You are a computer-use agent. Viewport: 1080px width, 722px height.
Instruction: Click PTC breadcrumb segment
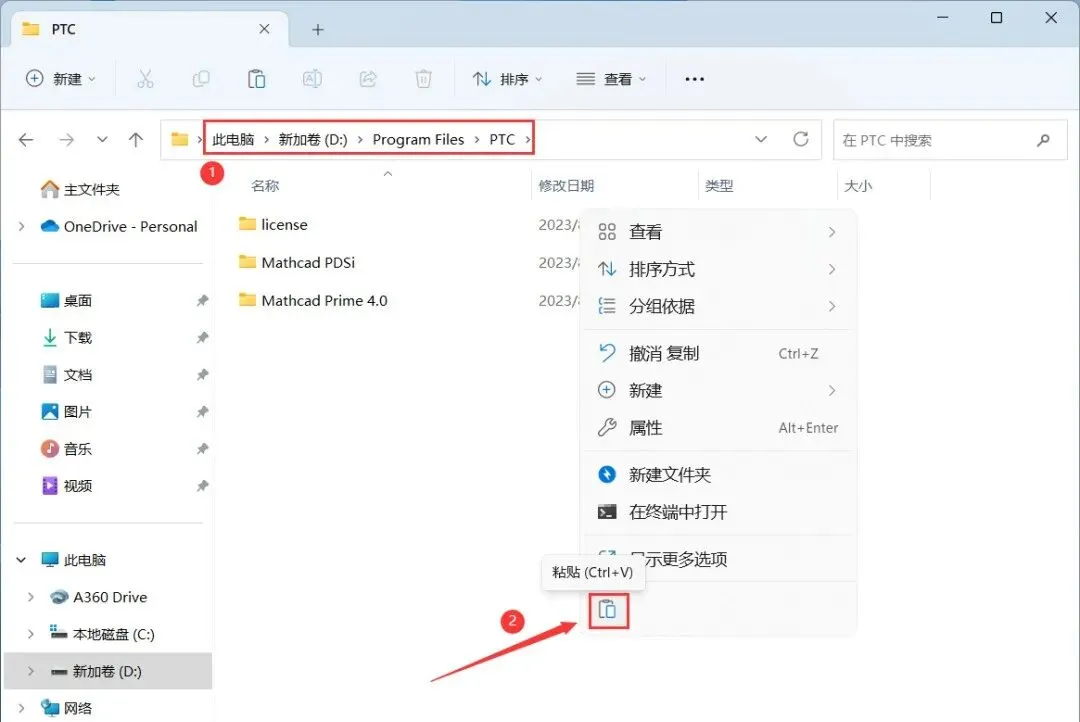tap(502, 140)
